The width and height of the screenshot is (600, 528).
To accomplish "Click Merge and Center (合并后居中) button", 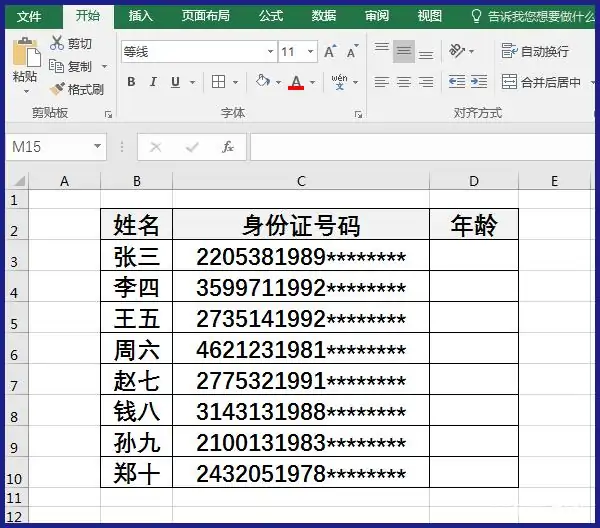I will (x=541, y=82).
